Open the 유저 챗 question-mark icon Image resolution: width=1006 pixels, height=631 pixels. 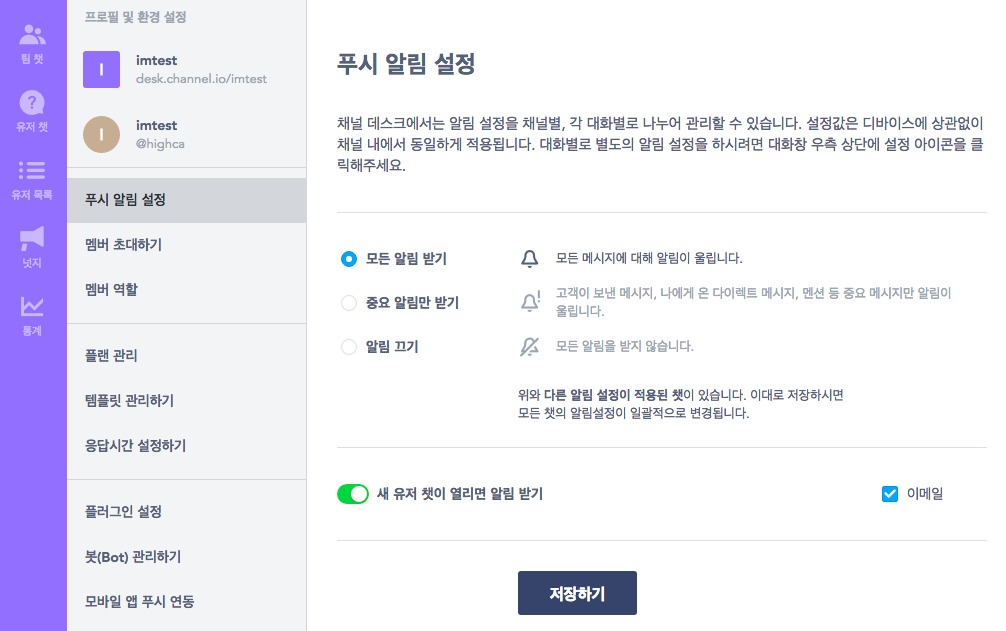point(33,103)
